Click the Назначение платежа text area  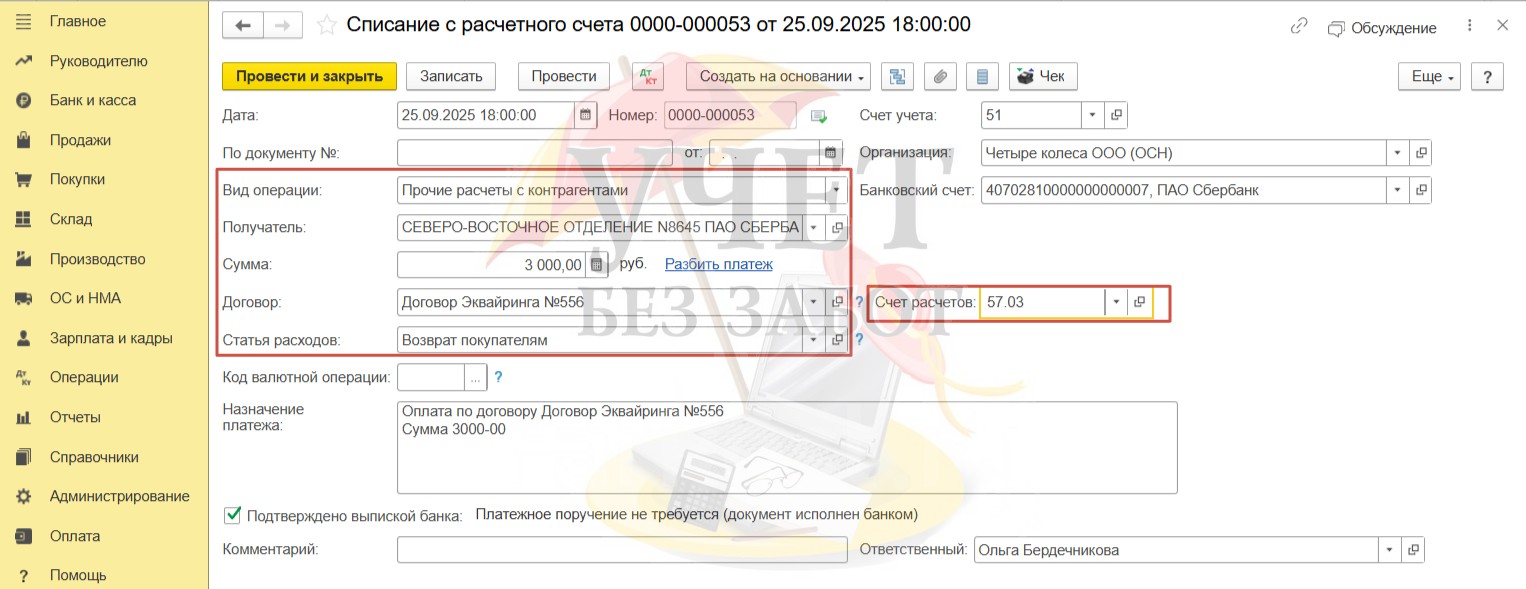[787, 447]
